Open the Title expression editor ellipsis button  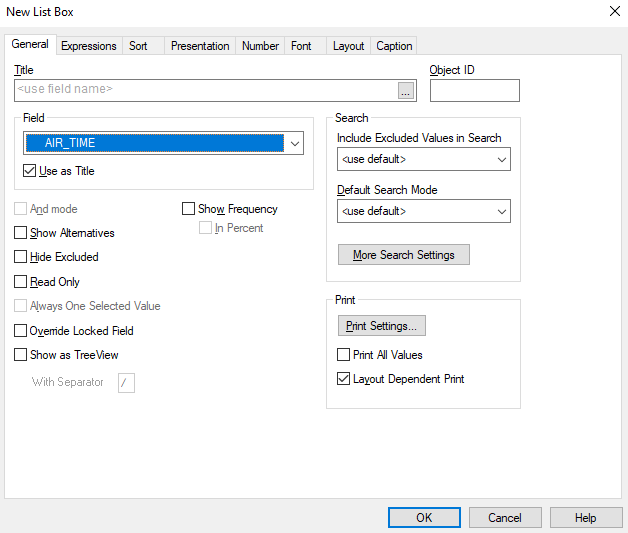pos(406,91)
